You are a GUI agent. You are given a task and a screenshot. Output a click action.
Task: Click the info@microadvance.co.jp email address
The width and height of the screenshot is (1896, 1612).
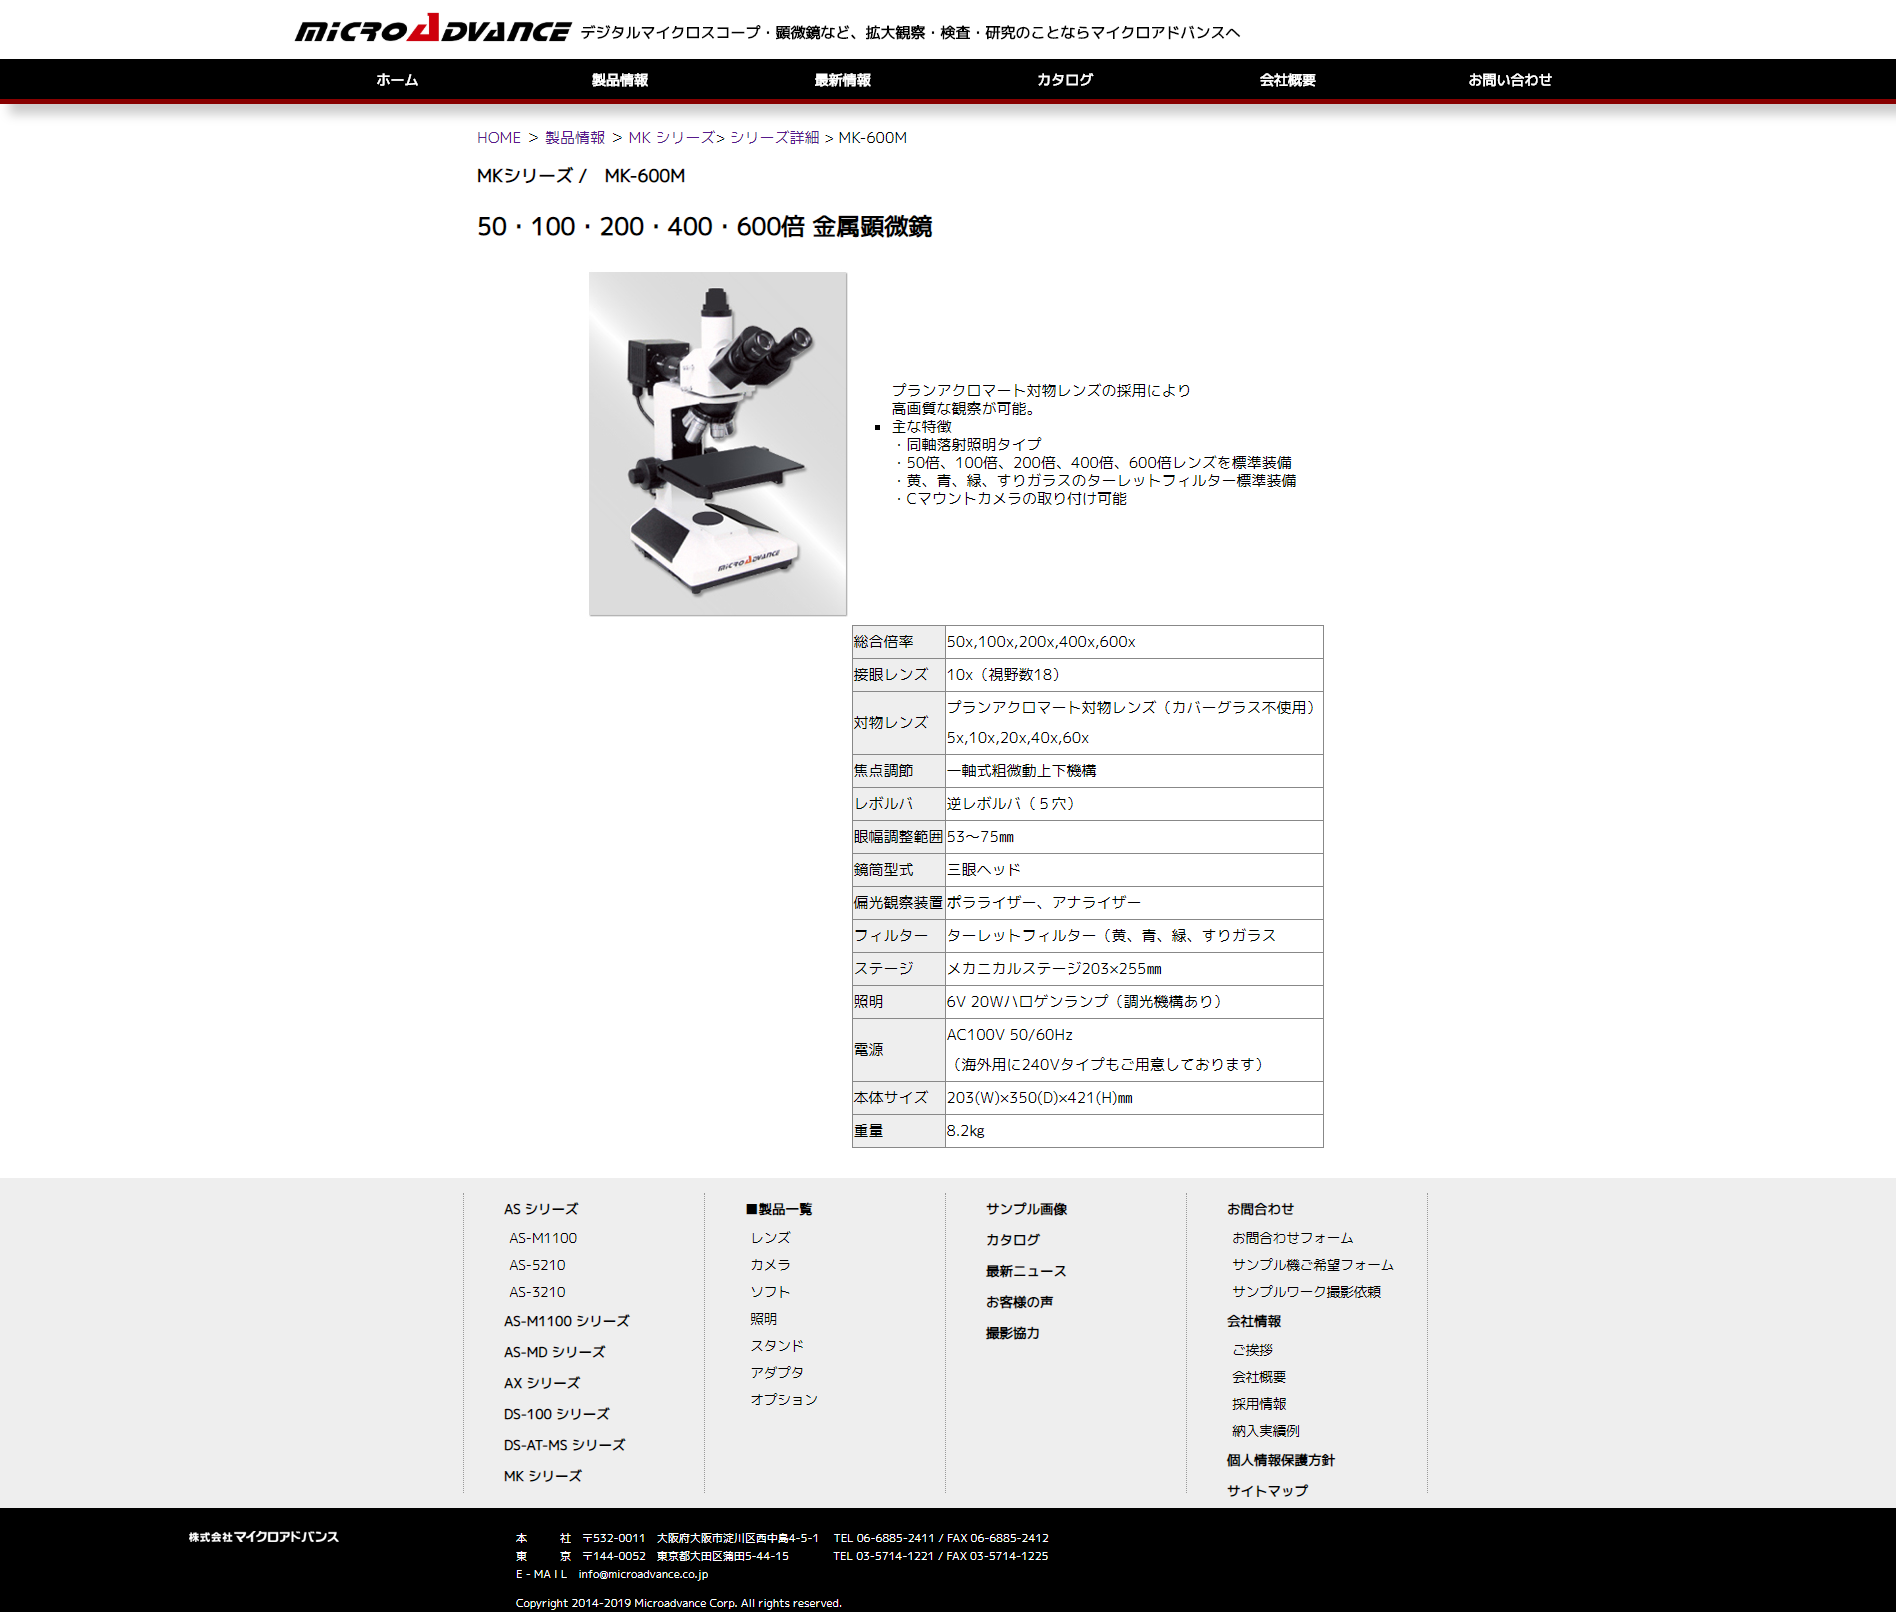[643, 1574]
